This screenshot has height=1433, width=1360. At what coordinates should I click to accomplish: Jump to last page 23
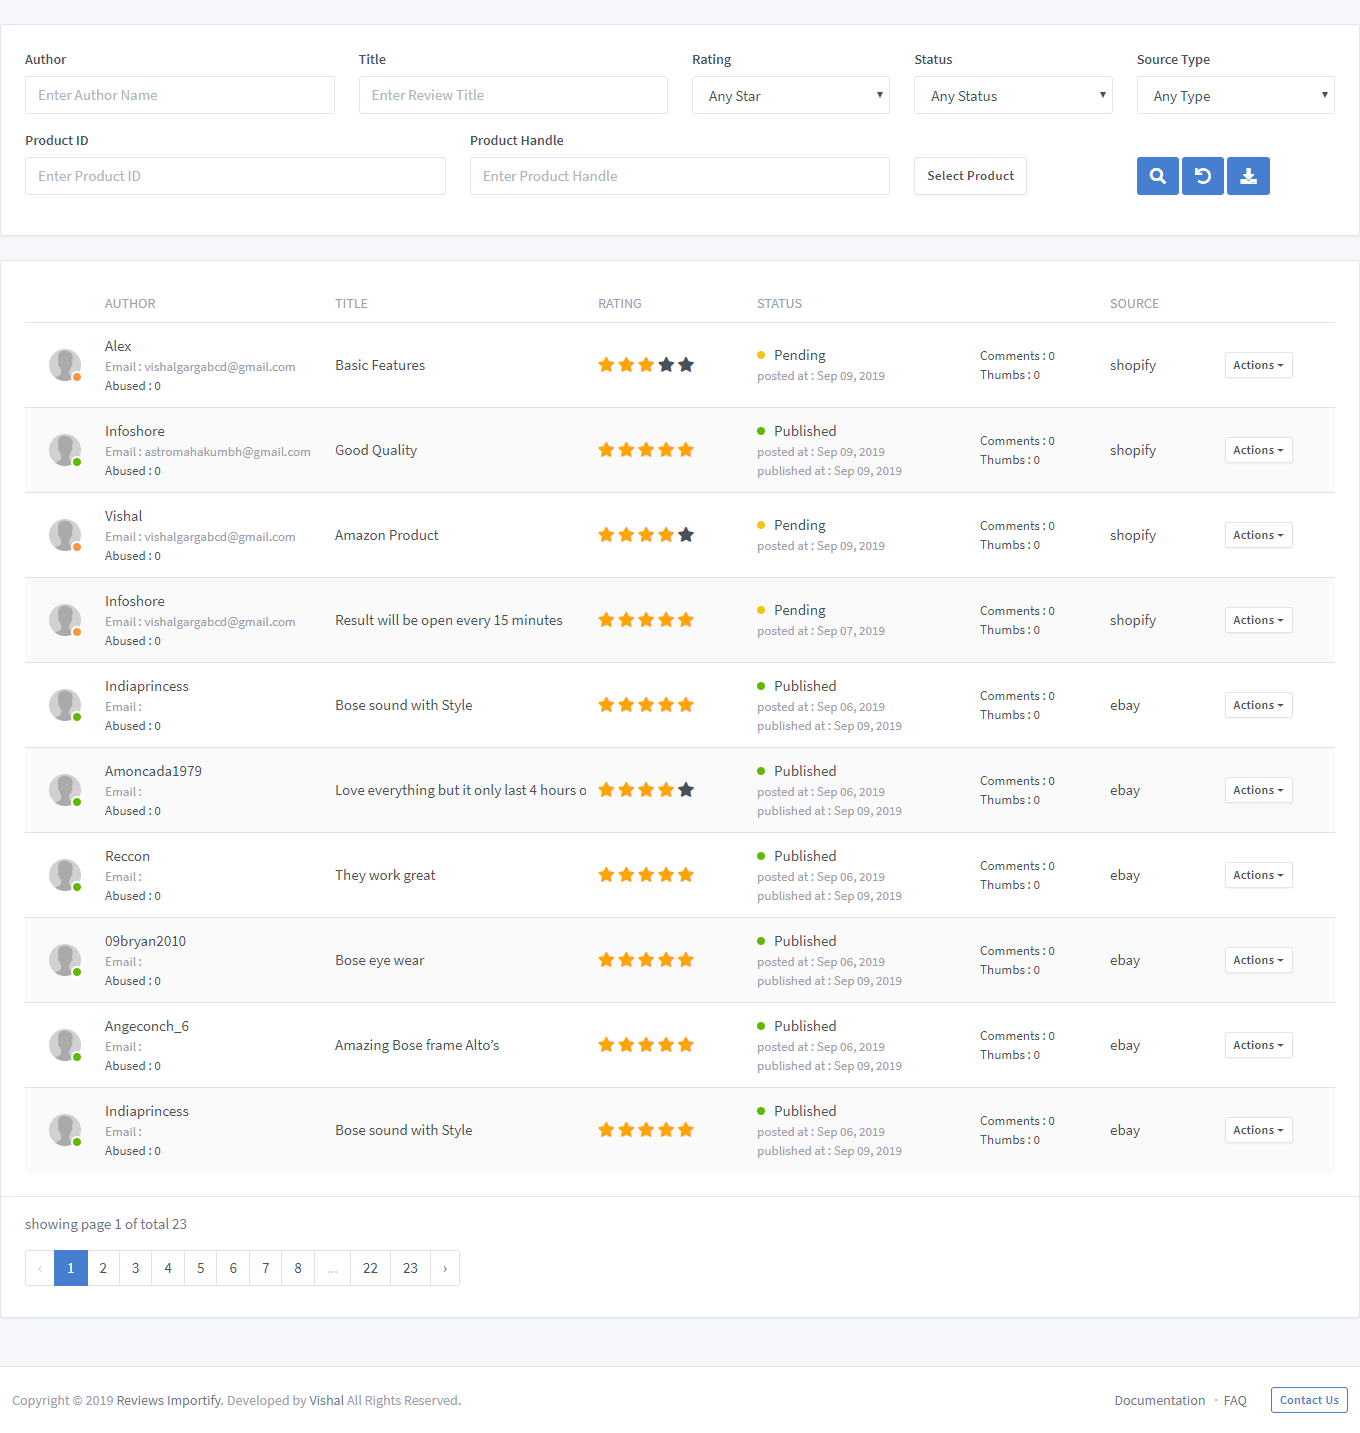410,1268
